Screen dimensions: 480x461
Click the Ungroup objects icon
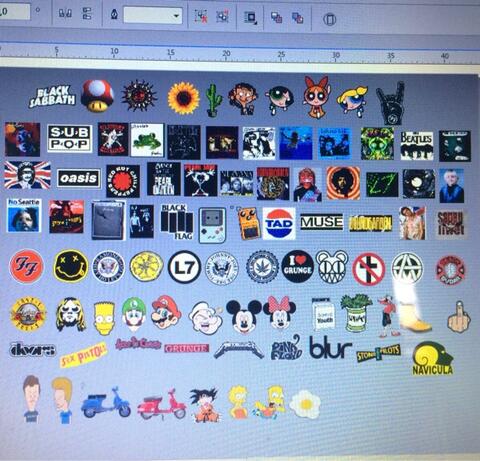pos(201,16)
